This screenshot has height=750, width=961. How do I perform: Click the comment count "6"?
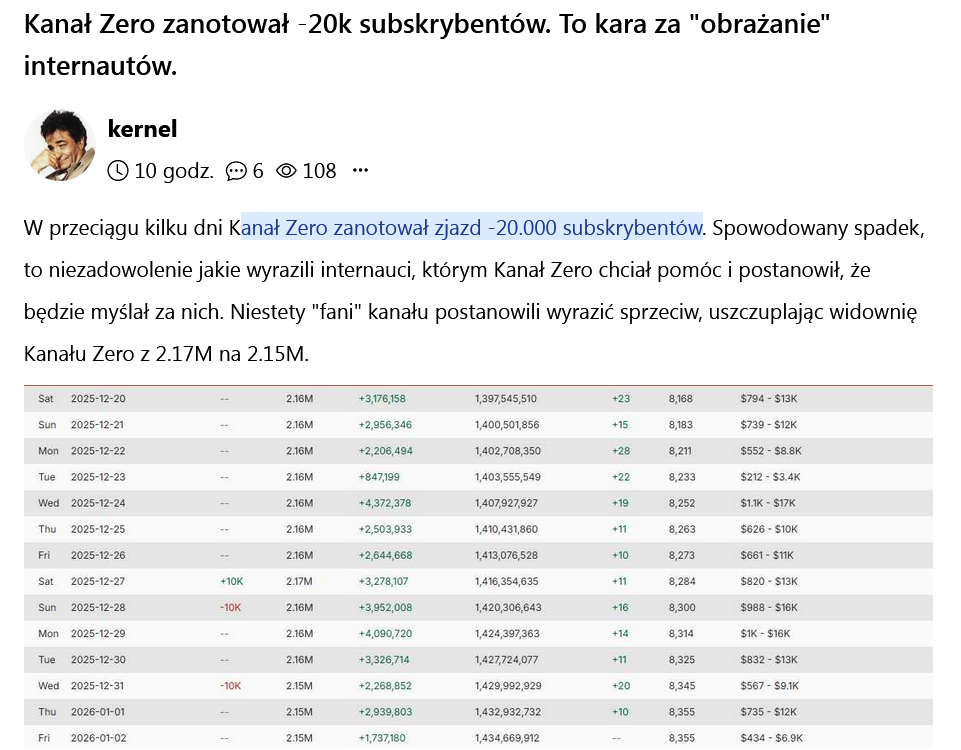(258, 171)
